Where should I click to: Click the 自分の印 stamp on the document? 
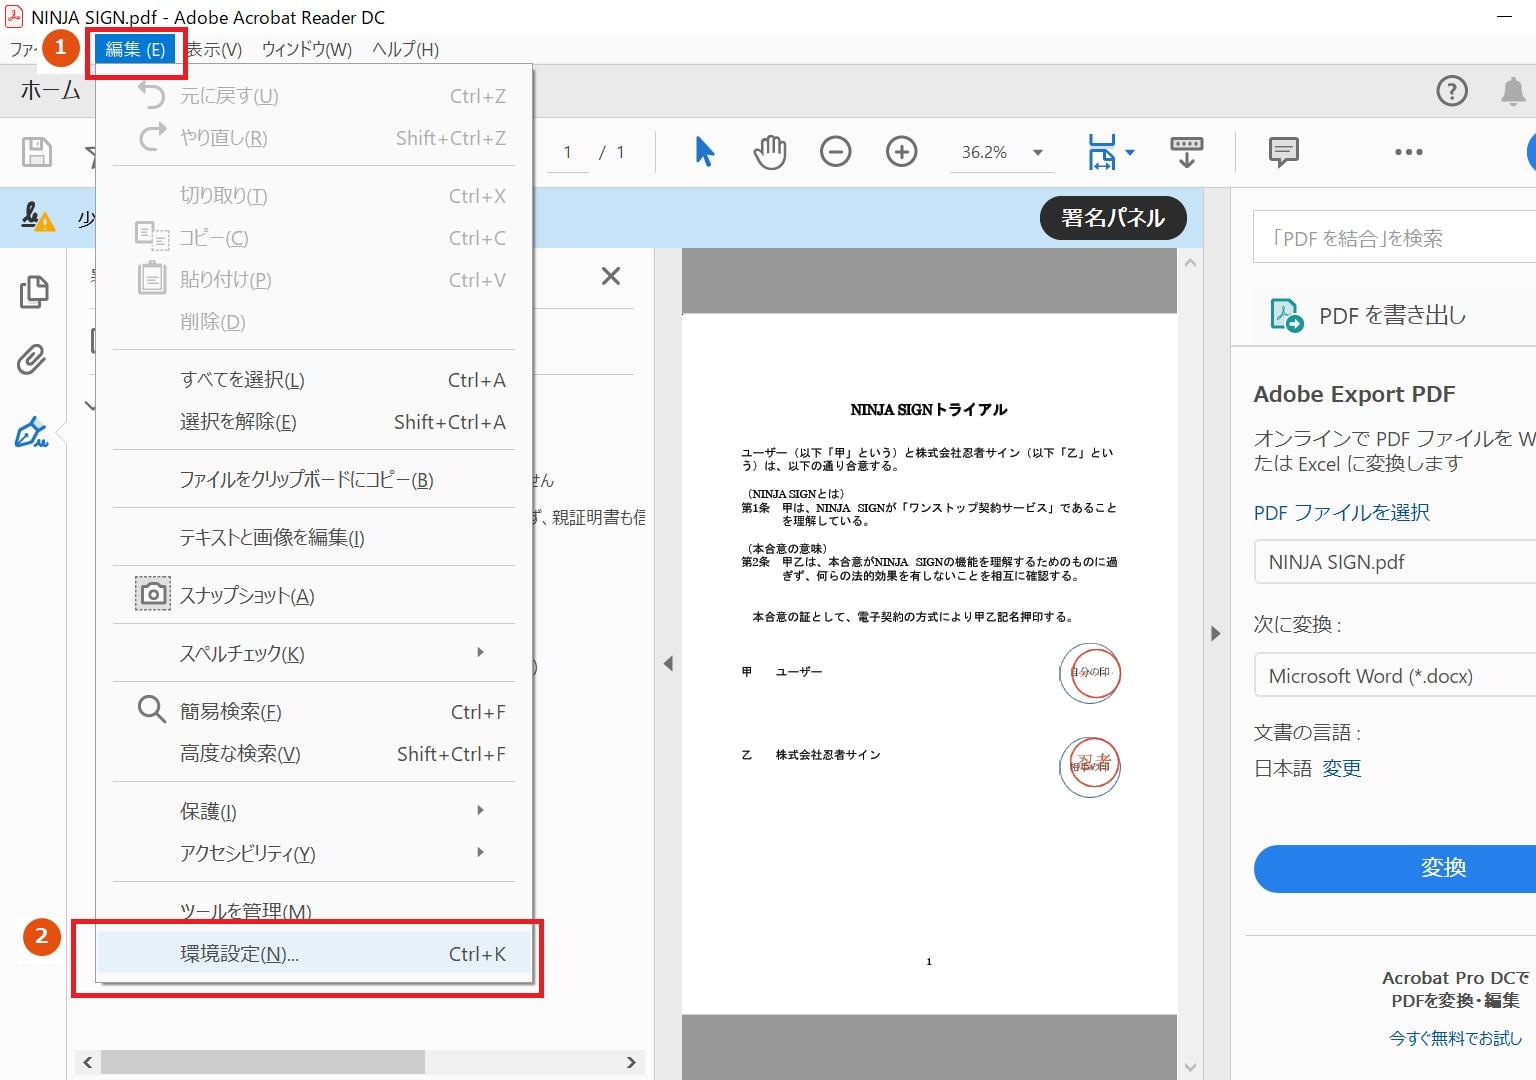pos(1090,673)
